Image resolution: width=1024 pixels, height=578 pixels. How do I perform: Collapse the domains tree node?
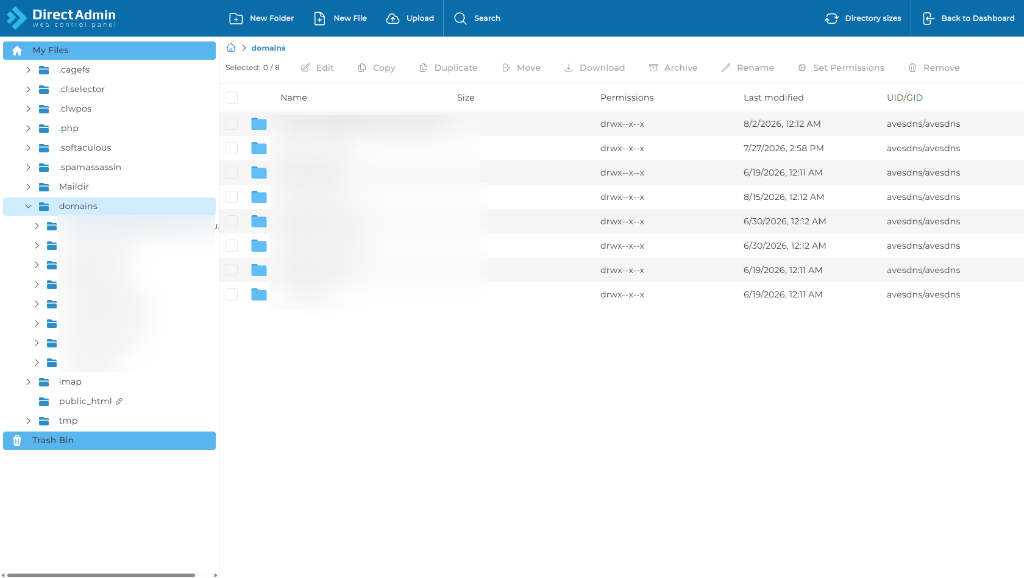(28, 206)
